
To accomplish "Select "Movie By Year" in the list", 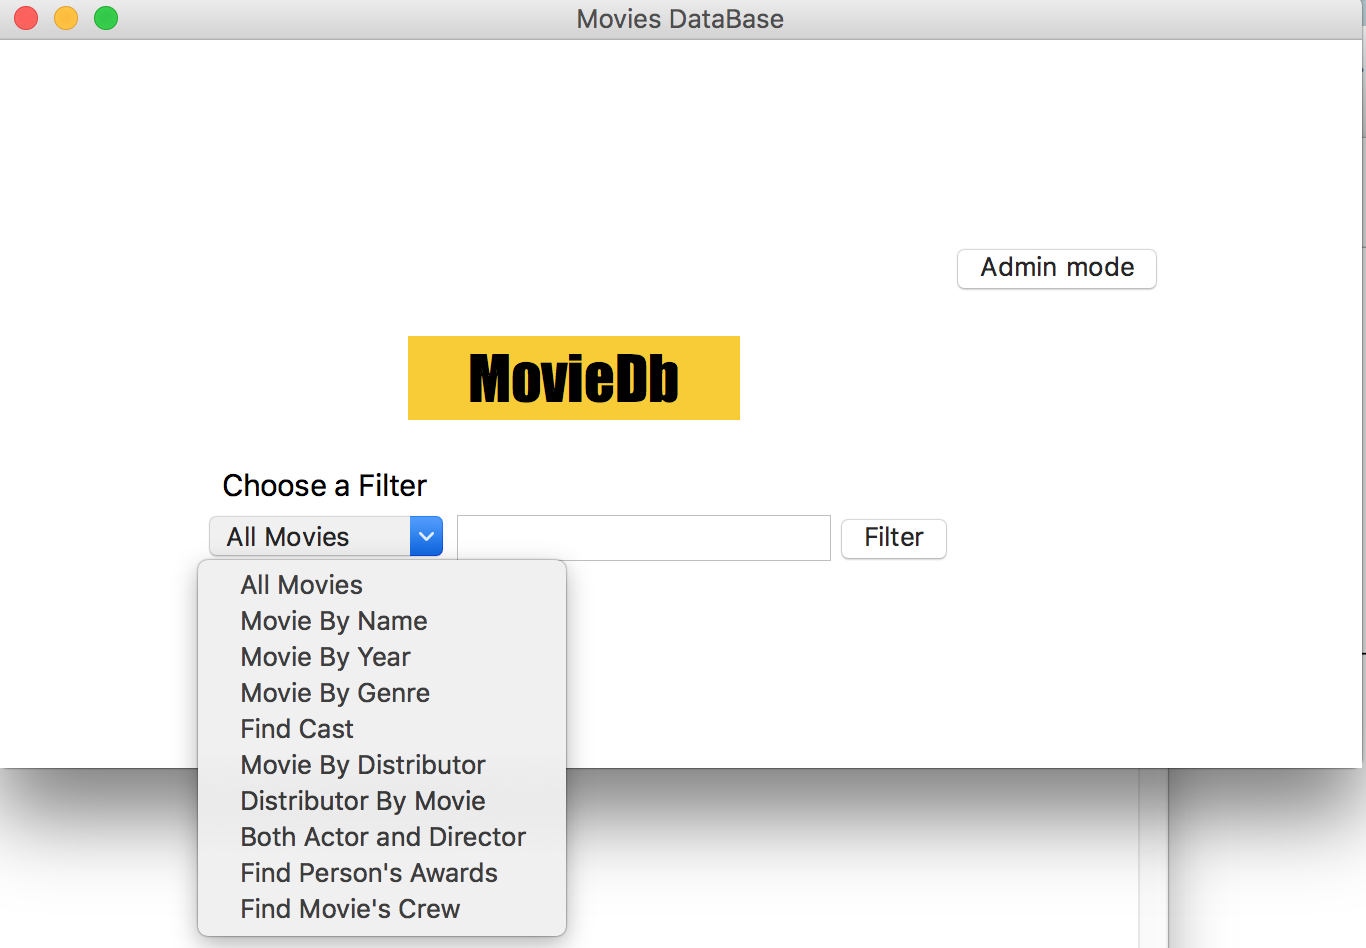I will (325, 656).
